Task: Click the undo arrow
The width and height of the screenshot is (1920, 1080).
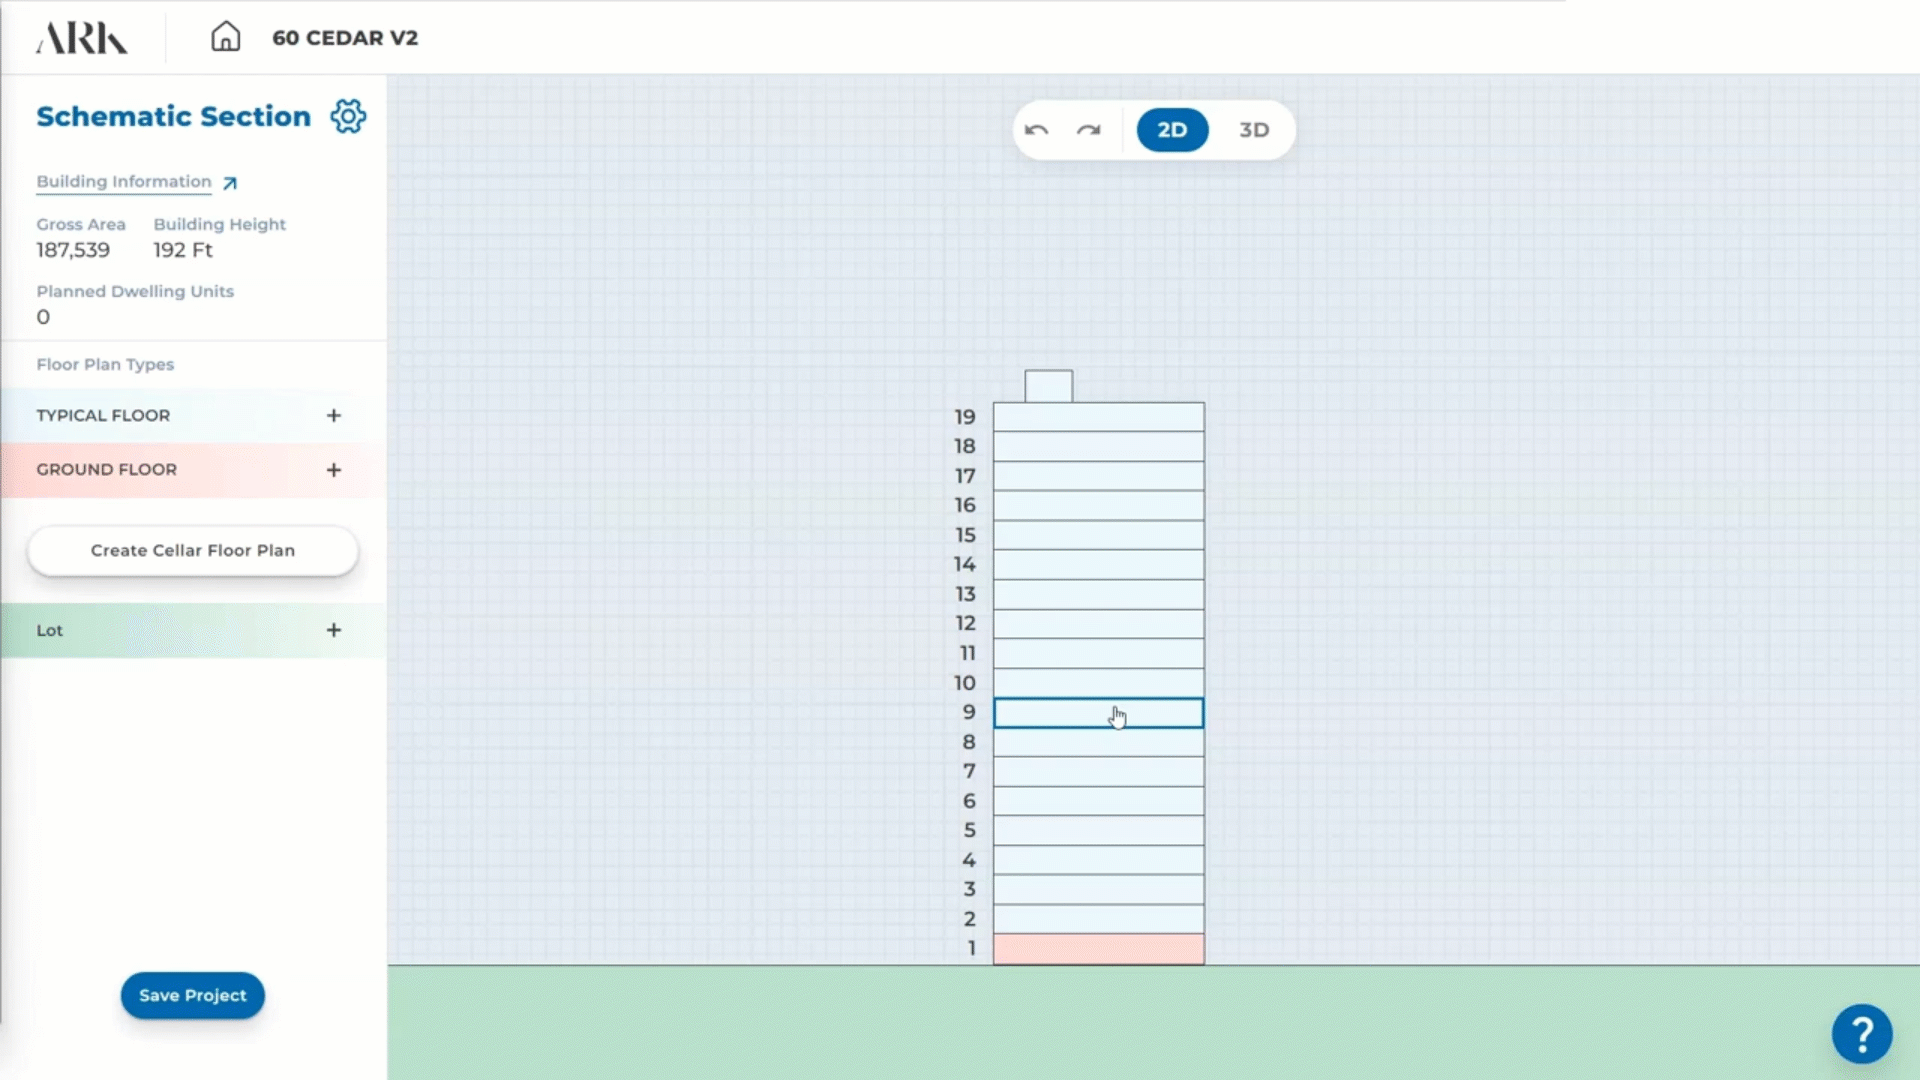Action: point(1036,130)
